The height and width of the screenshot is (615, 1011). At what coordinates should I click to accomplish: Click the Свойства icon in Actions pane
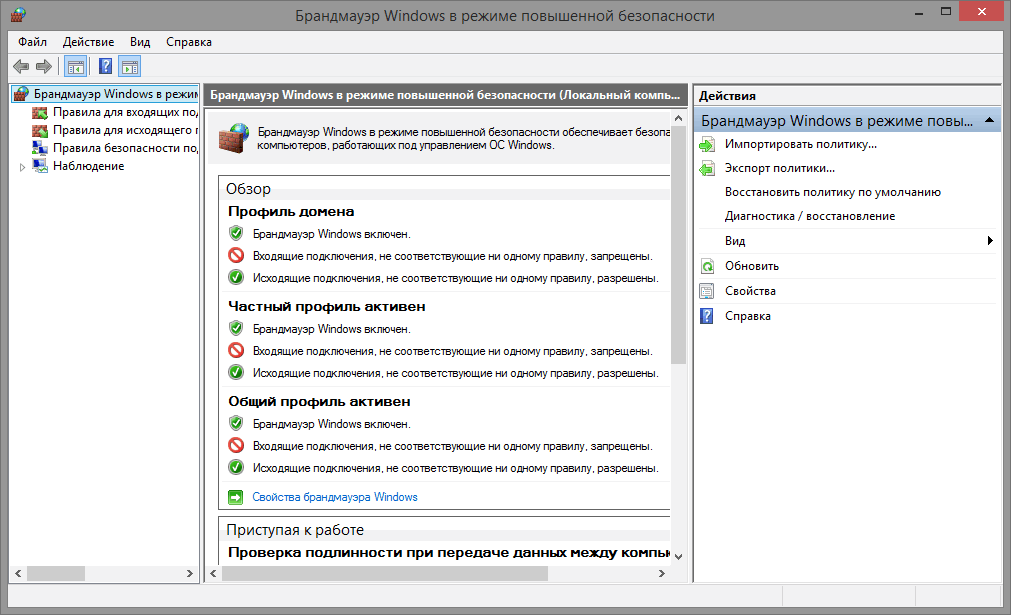[708, 291]
